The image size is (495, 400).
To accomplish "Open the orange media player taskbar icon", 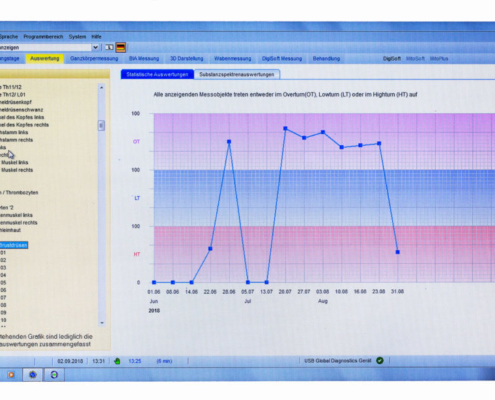I will click(11, 375).
